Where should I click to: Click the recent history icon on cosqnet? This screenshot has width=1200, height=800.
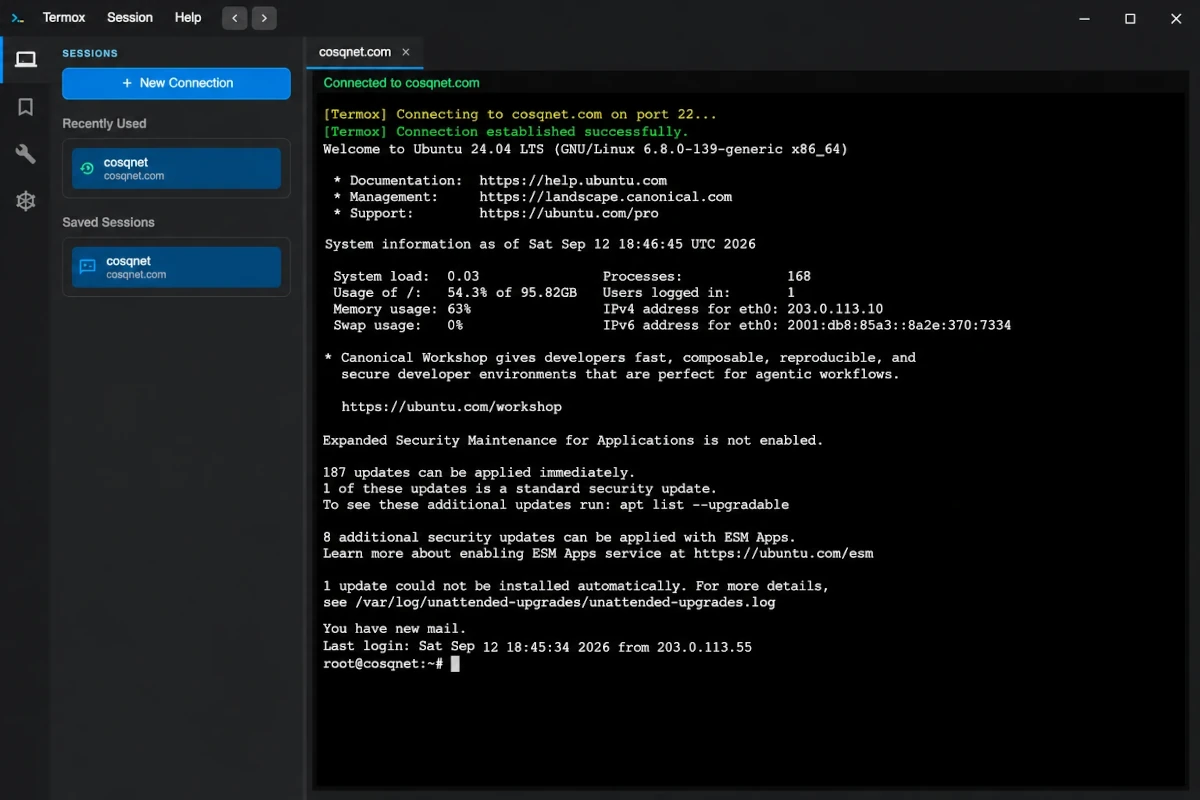tap(87, 168)
